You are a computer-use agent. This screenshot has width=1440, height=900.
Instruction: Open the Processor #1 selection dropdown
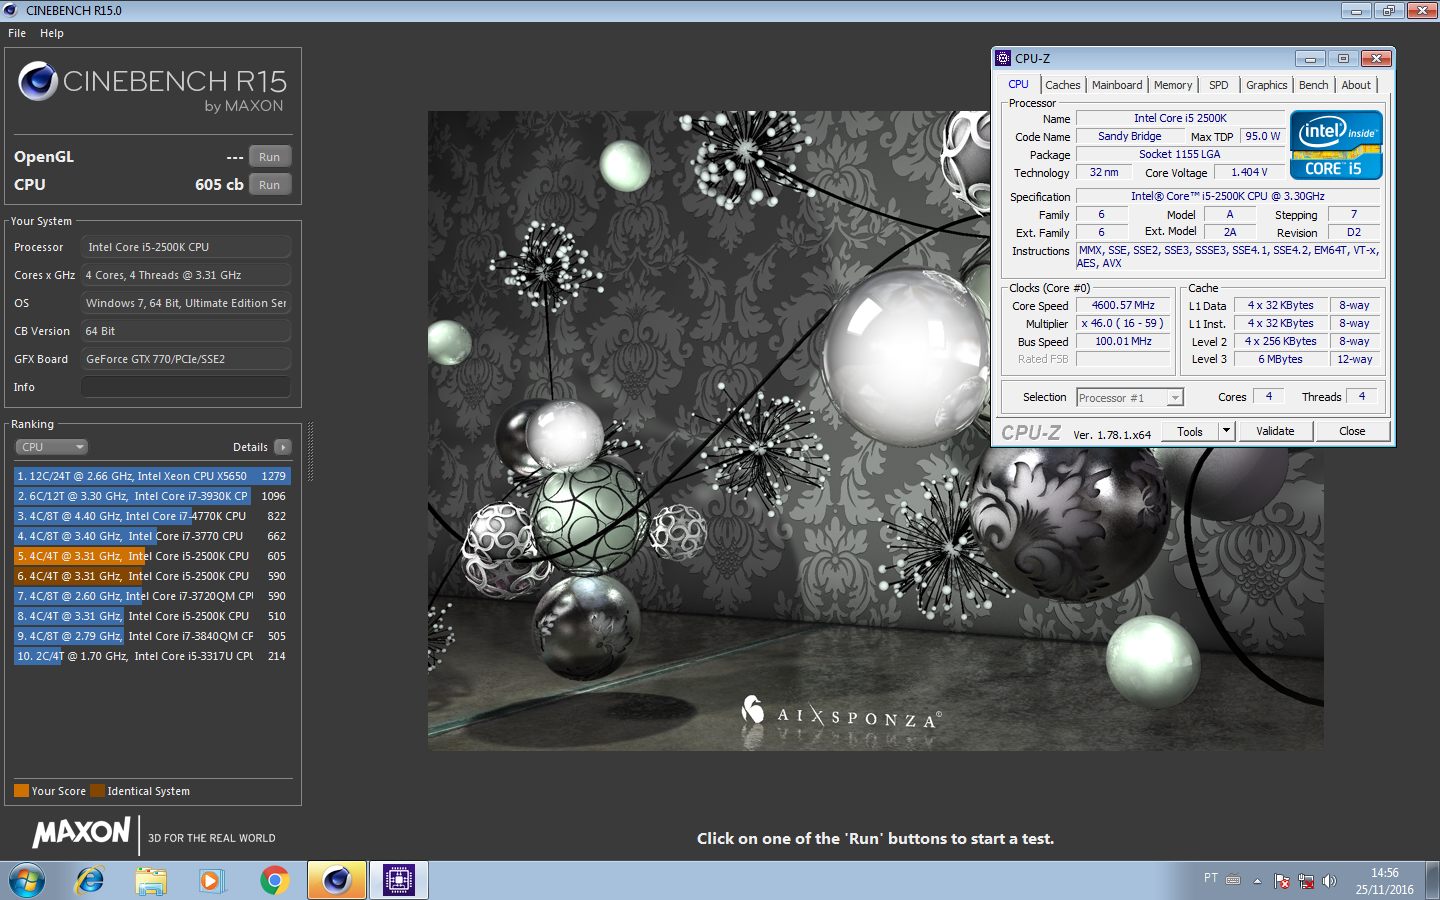click(x=1130, y=398)
